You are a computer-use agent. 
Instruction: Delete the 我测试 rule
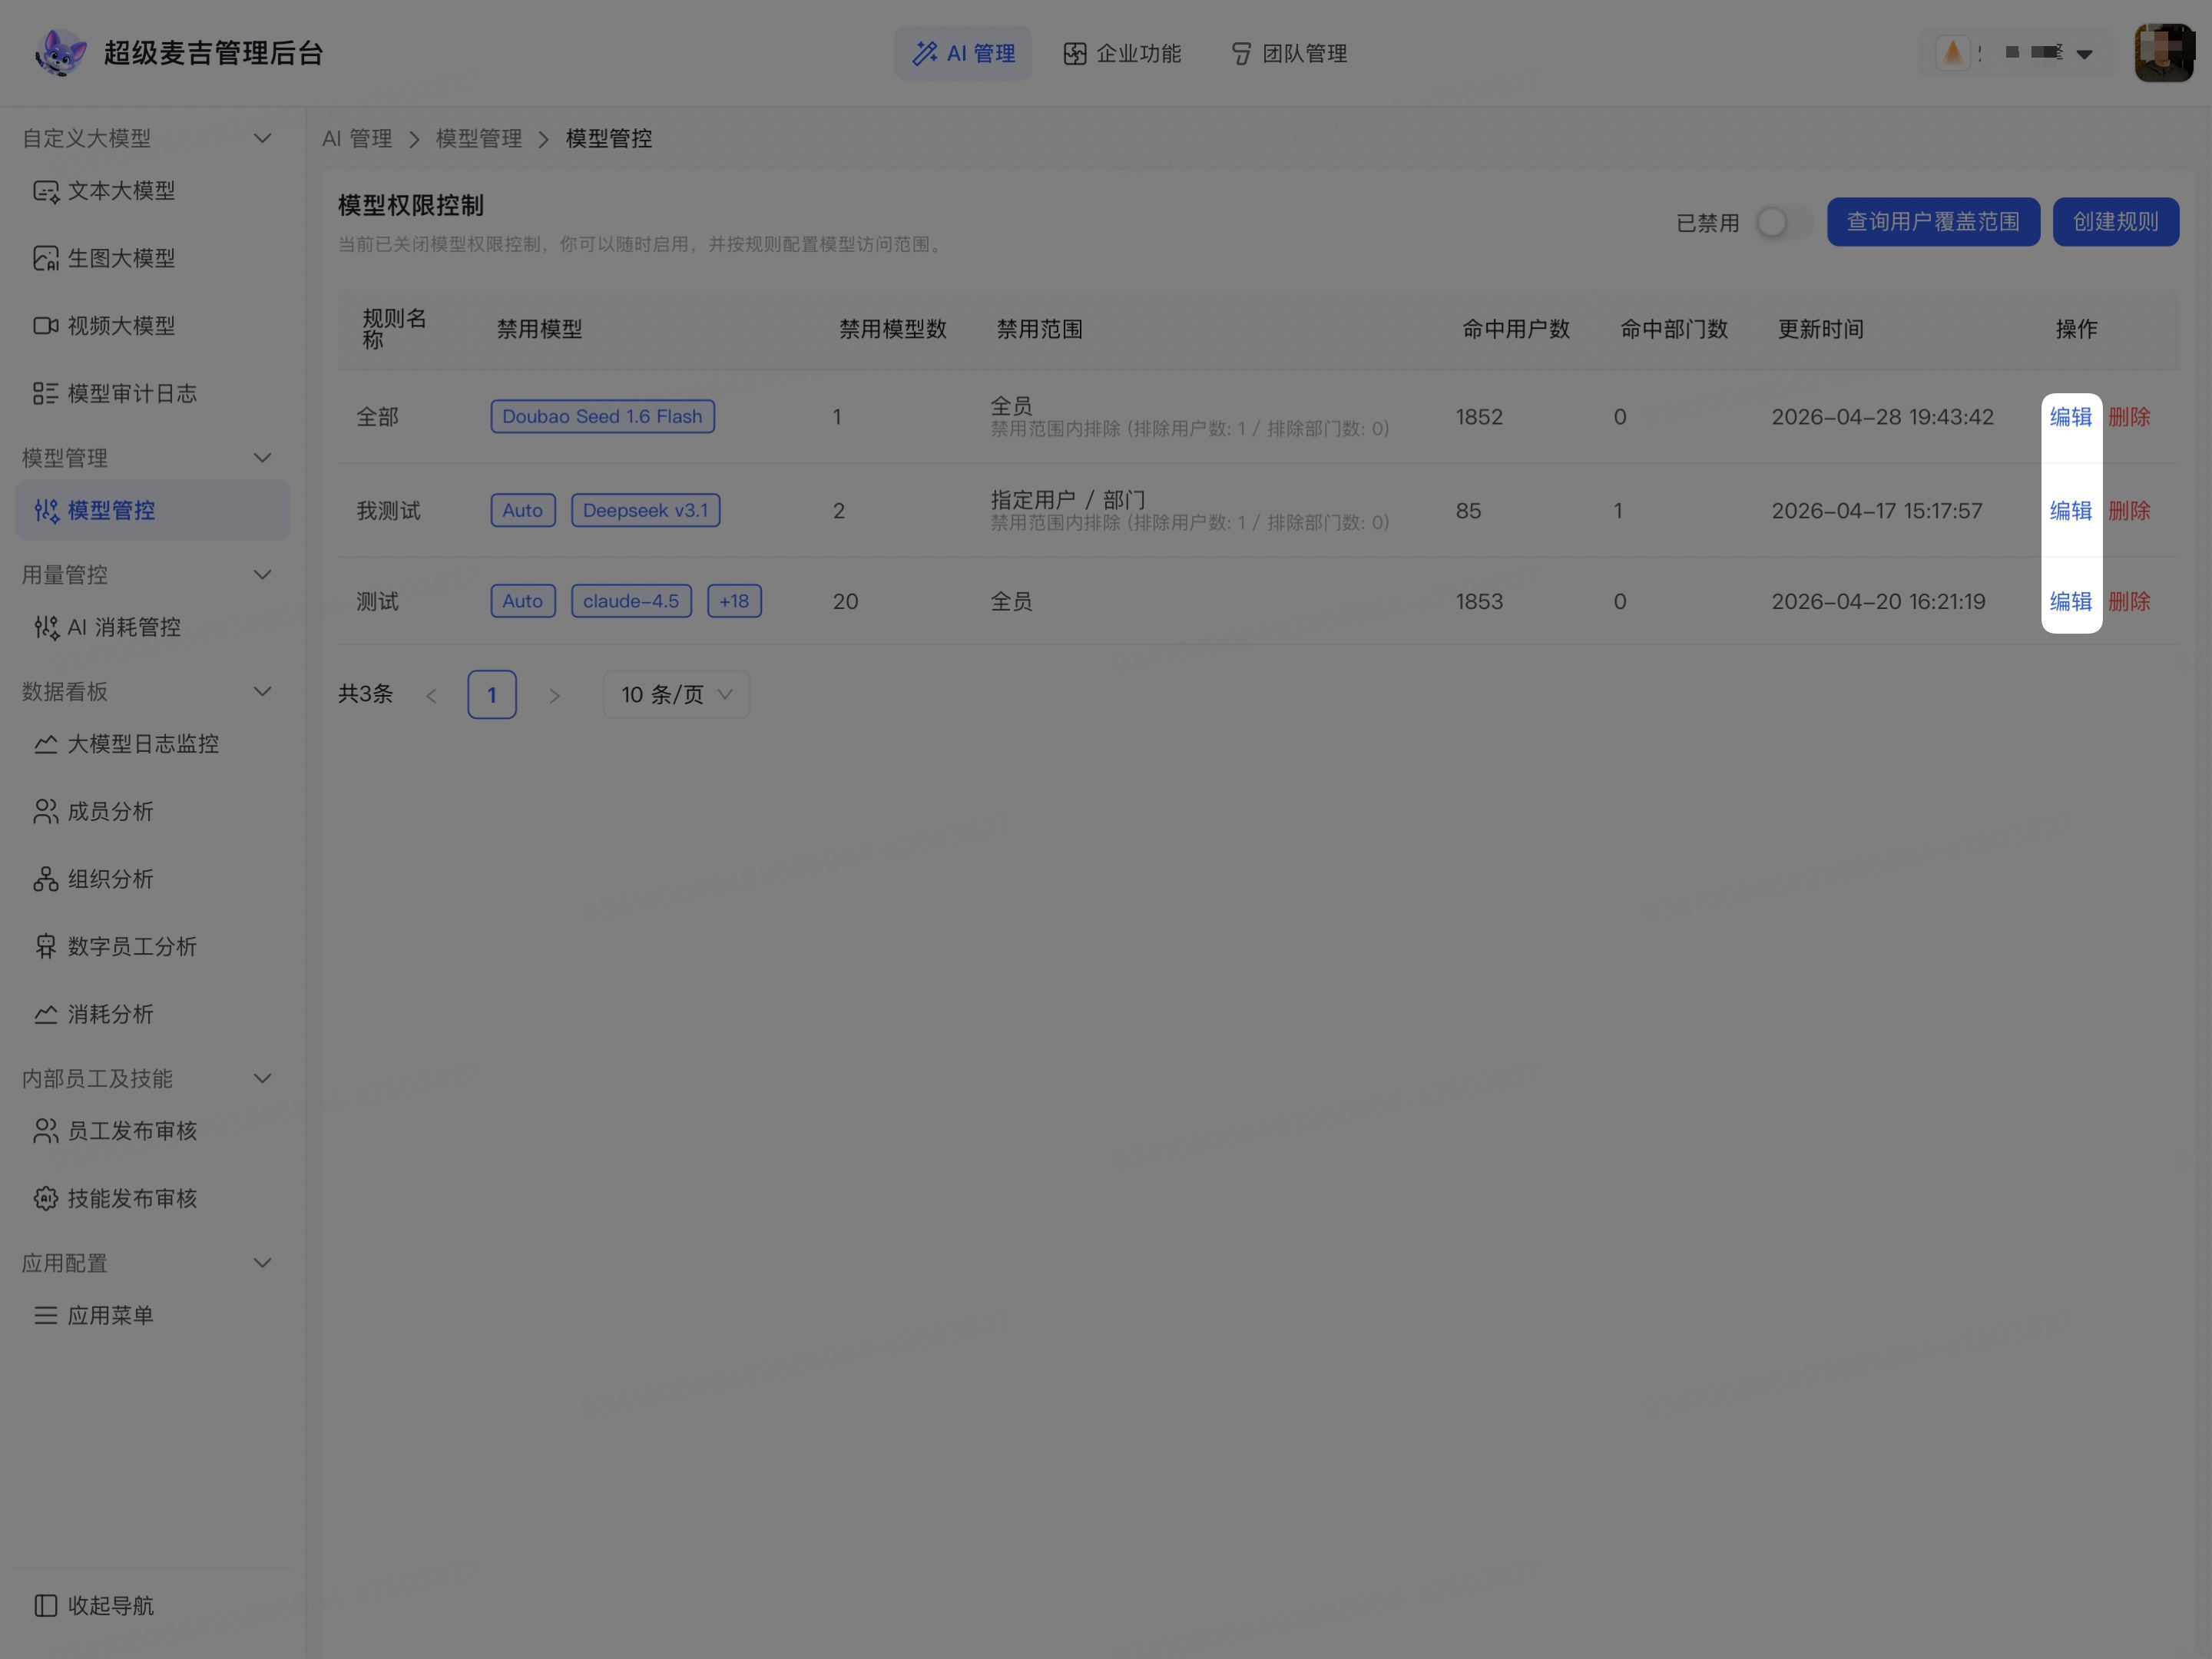click(x=2129, y=511)
